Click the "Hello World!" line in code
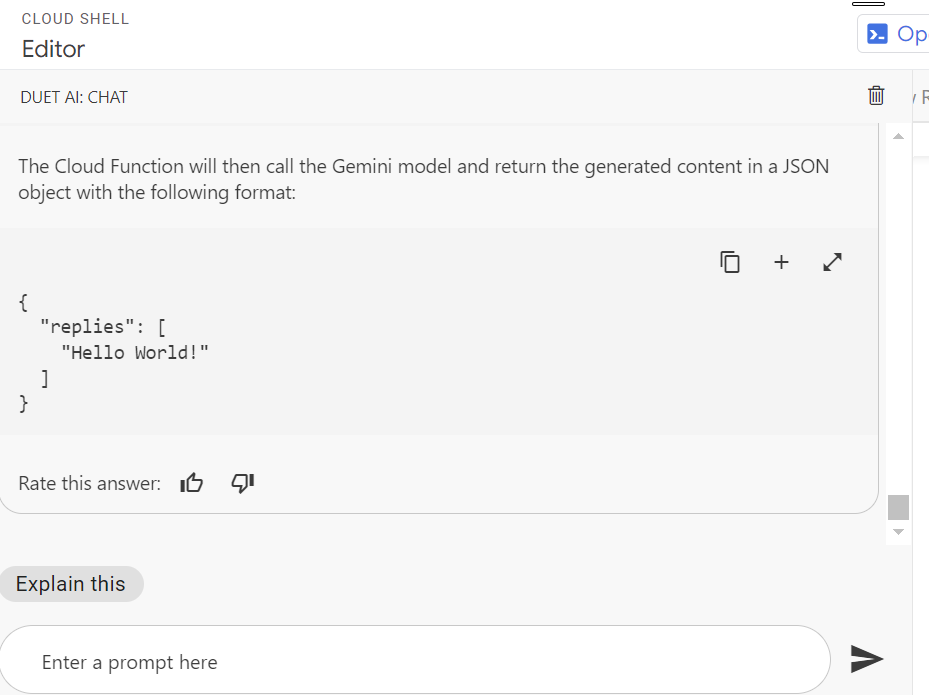Viewport: 929px width, 695px height. (x=135, y=352)
